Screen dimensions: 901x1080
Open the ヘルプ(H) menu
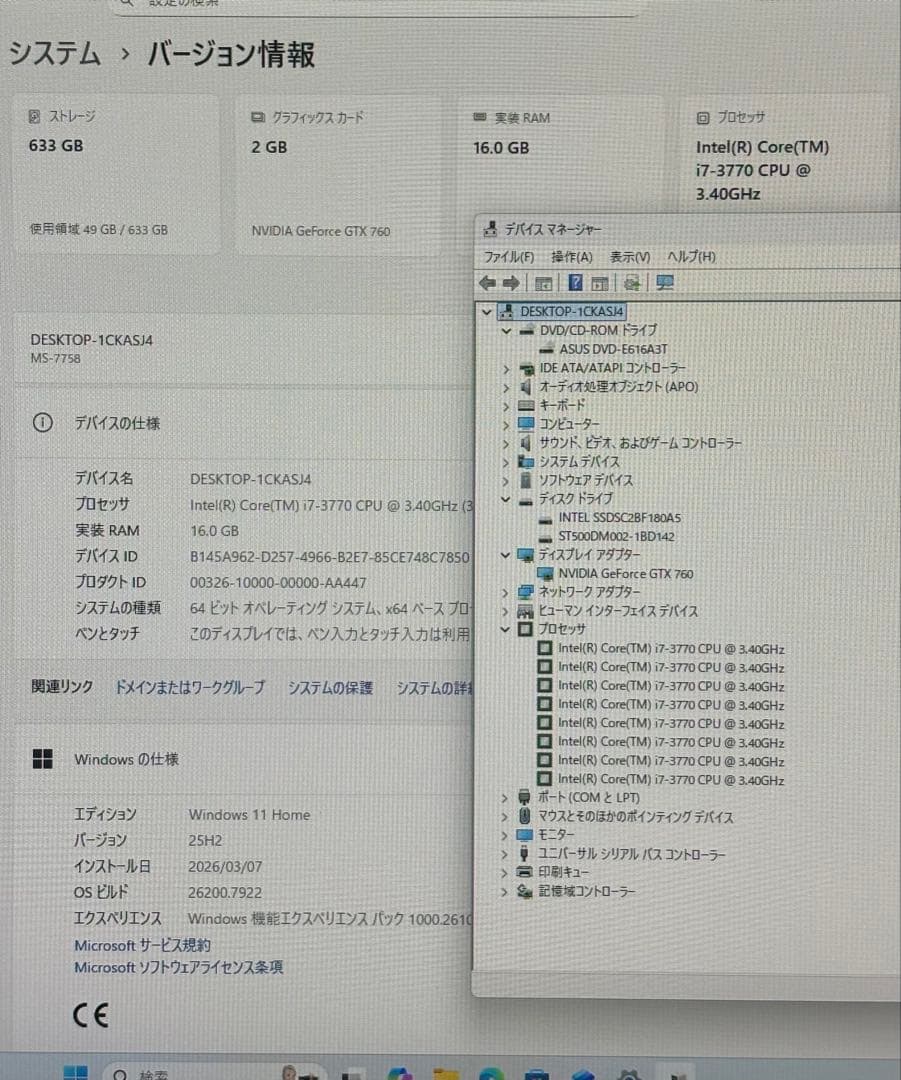(x=691, y=257)
